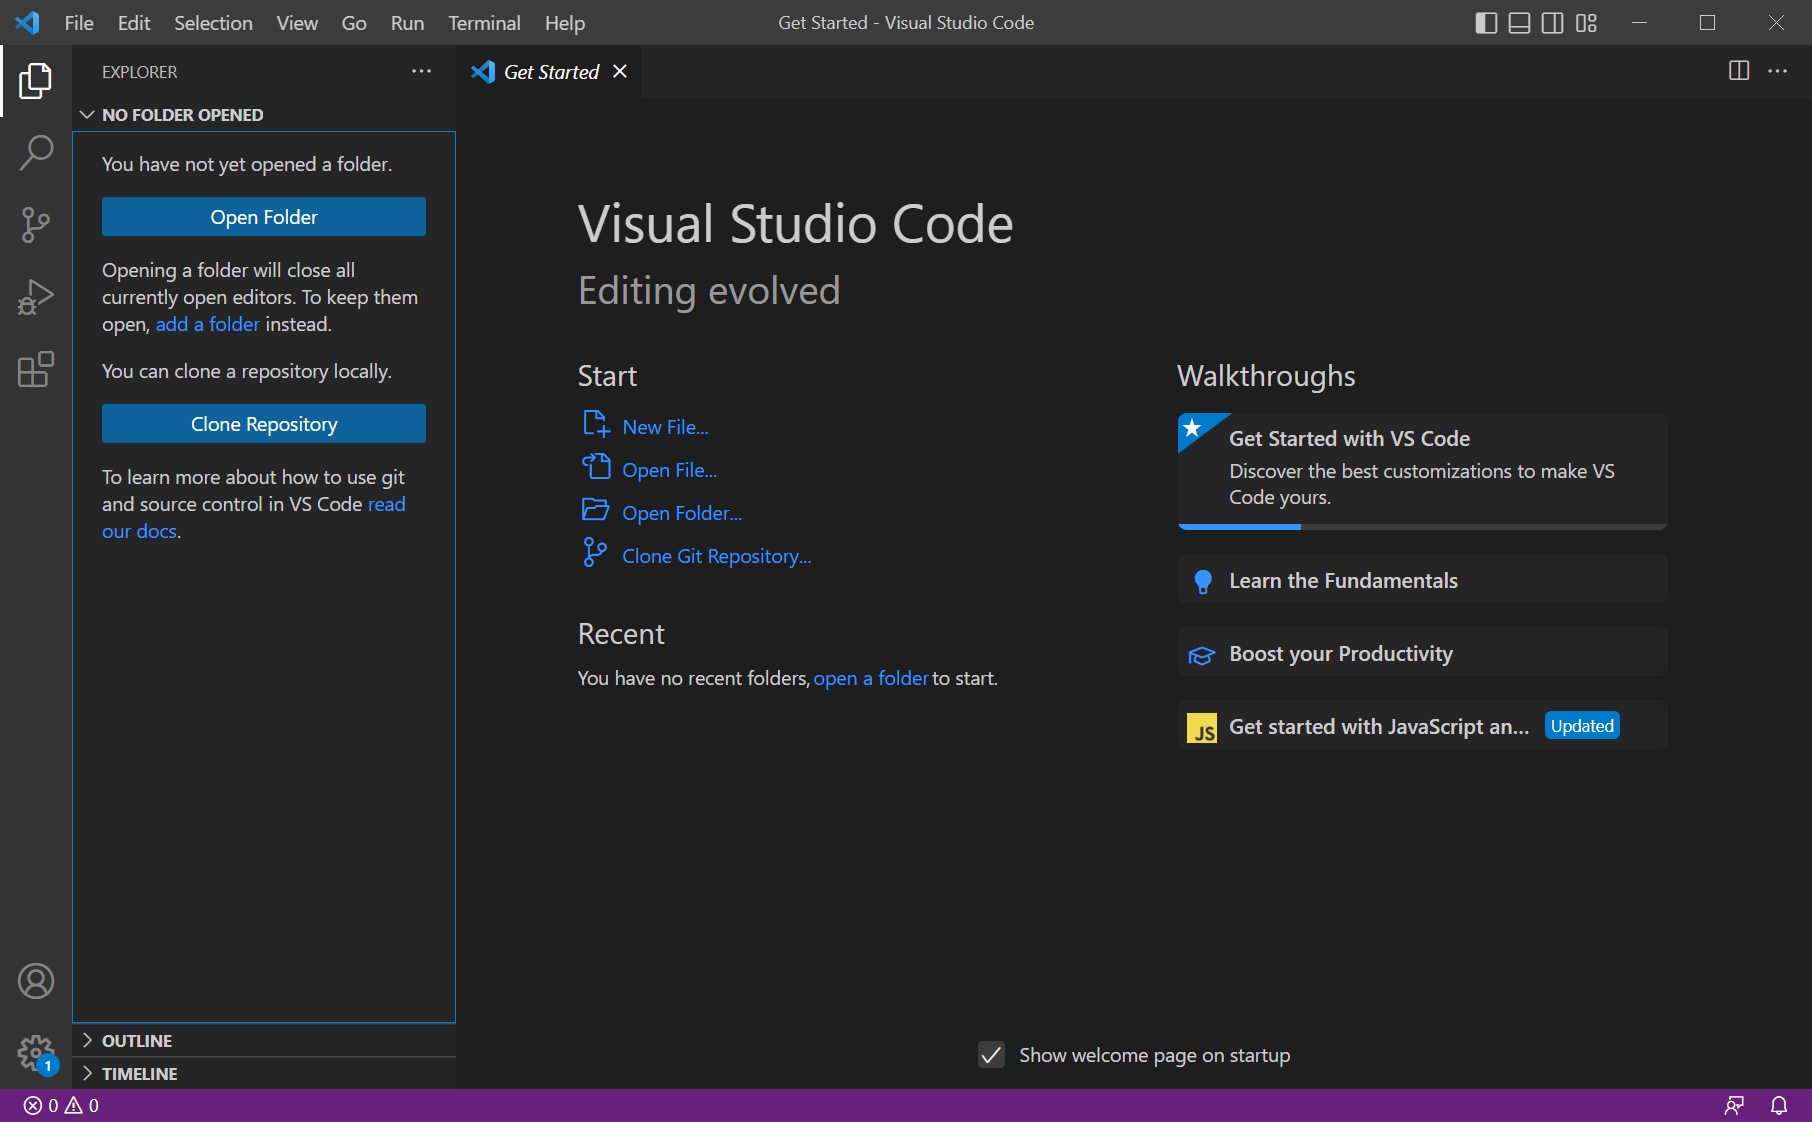Toggle Panel layout icon

pos(1519,22)
